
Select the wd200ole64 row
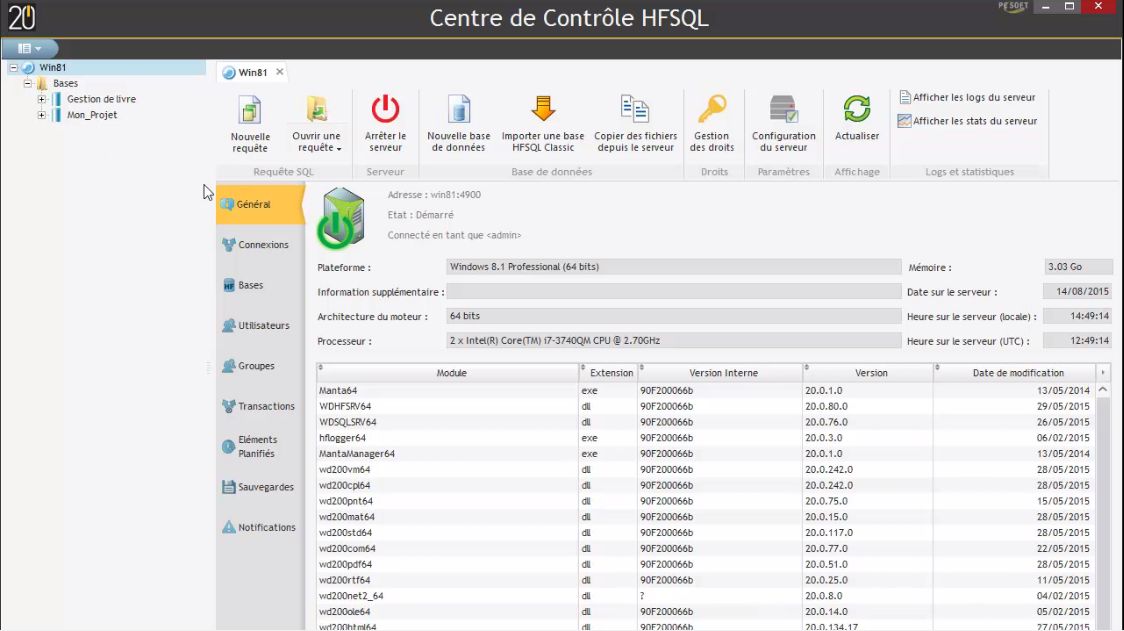coord(705,612)
